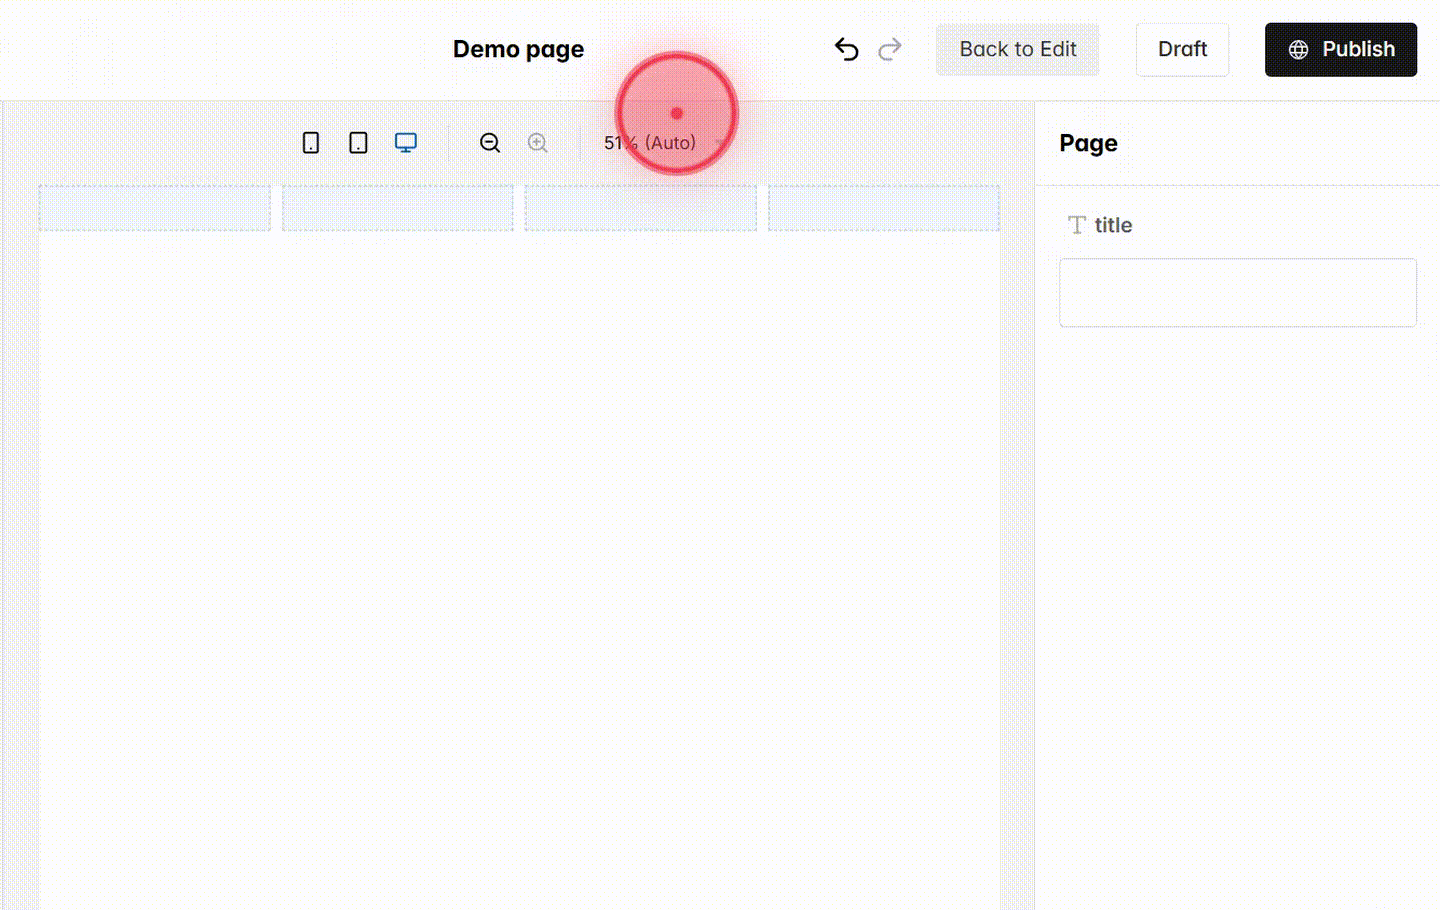The height and width of the screenshot is (910, 1440).
Task: Click the Demo page title text
Action: (x=518, y=48)
